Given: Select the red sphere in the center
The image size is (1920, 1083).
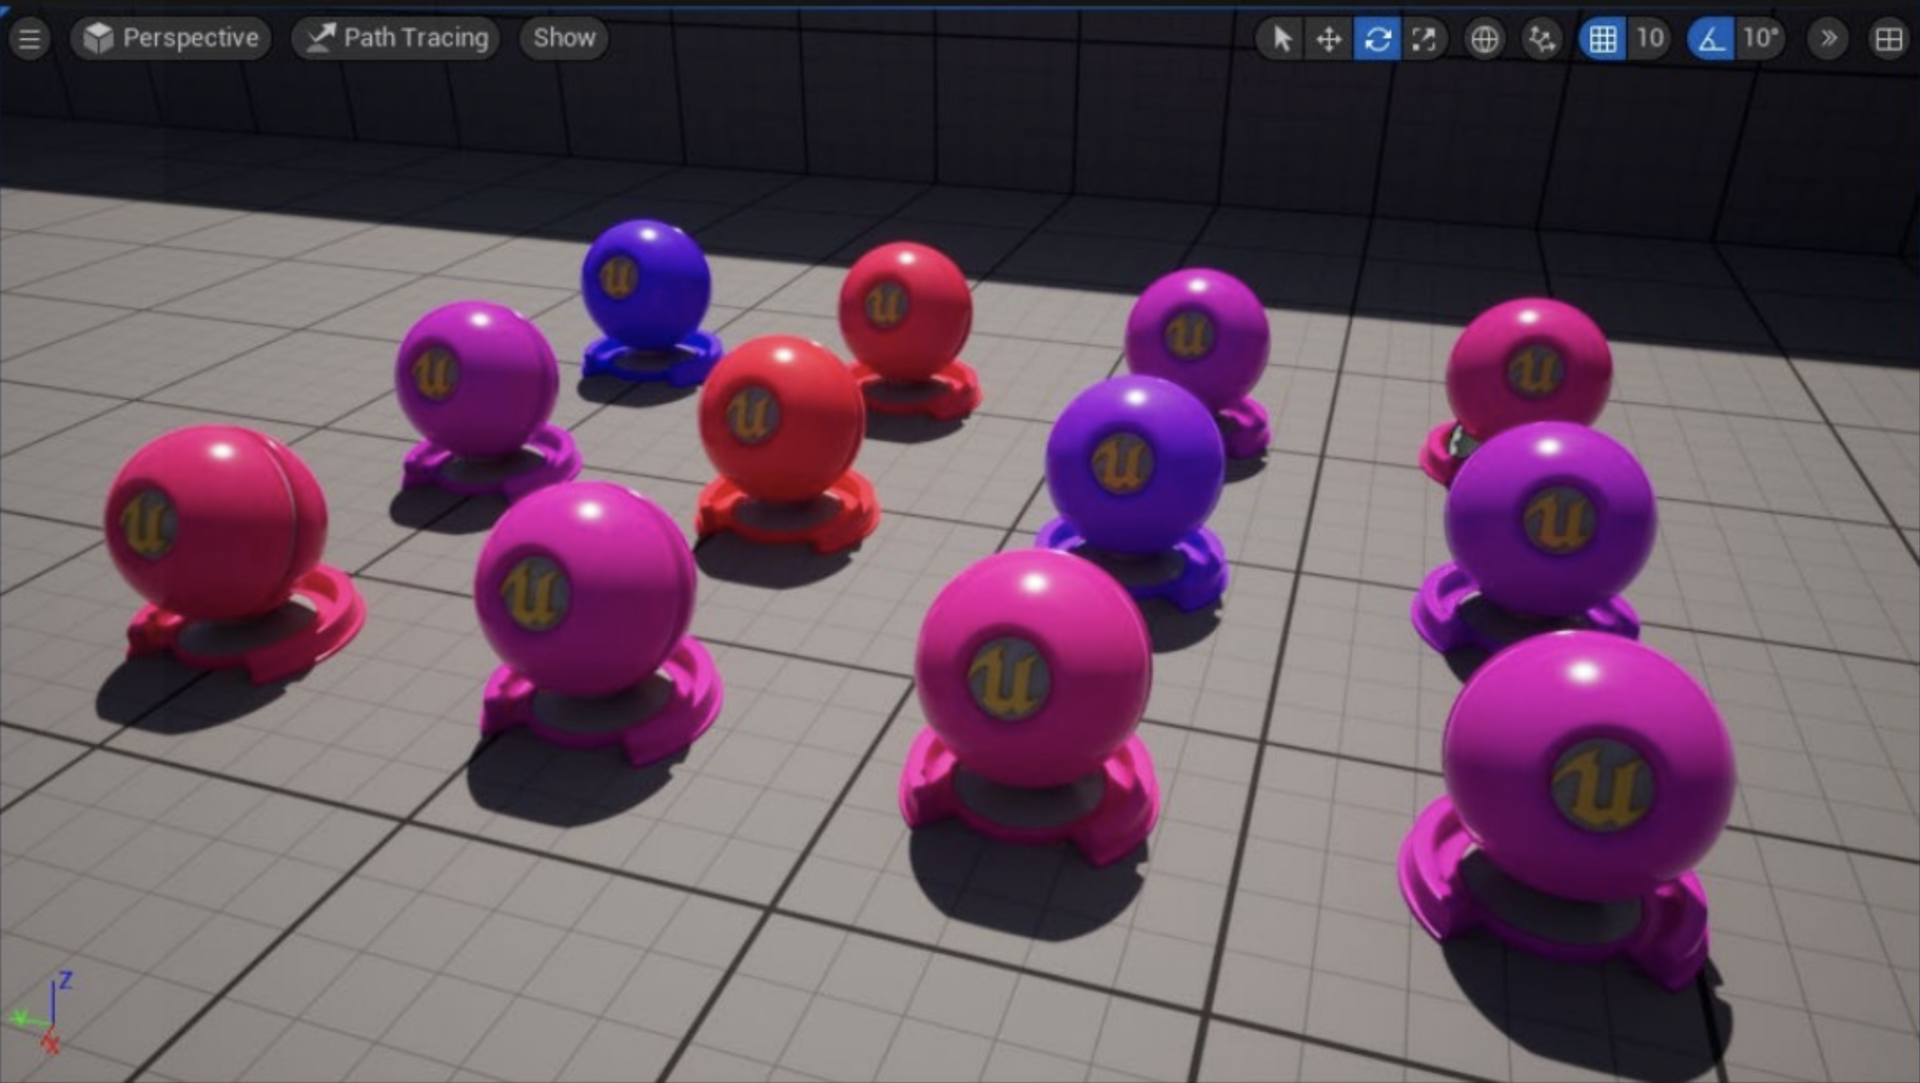Looking at the screenshot, I should point(782,418).
